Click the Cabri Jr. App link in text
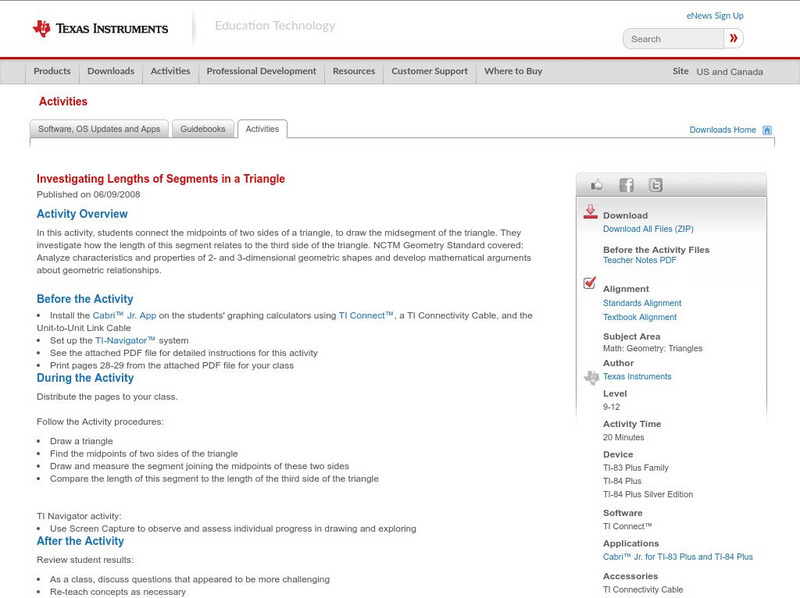Viewport: 800px width, 598px height. tap(124, 315)
